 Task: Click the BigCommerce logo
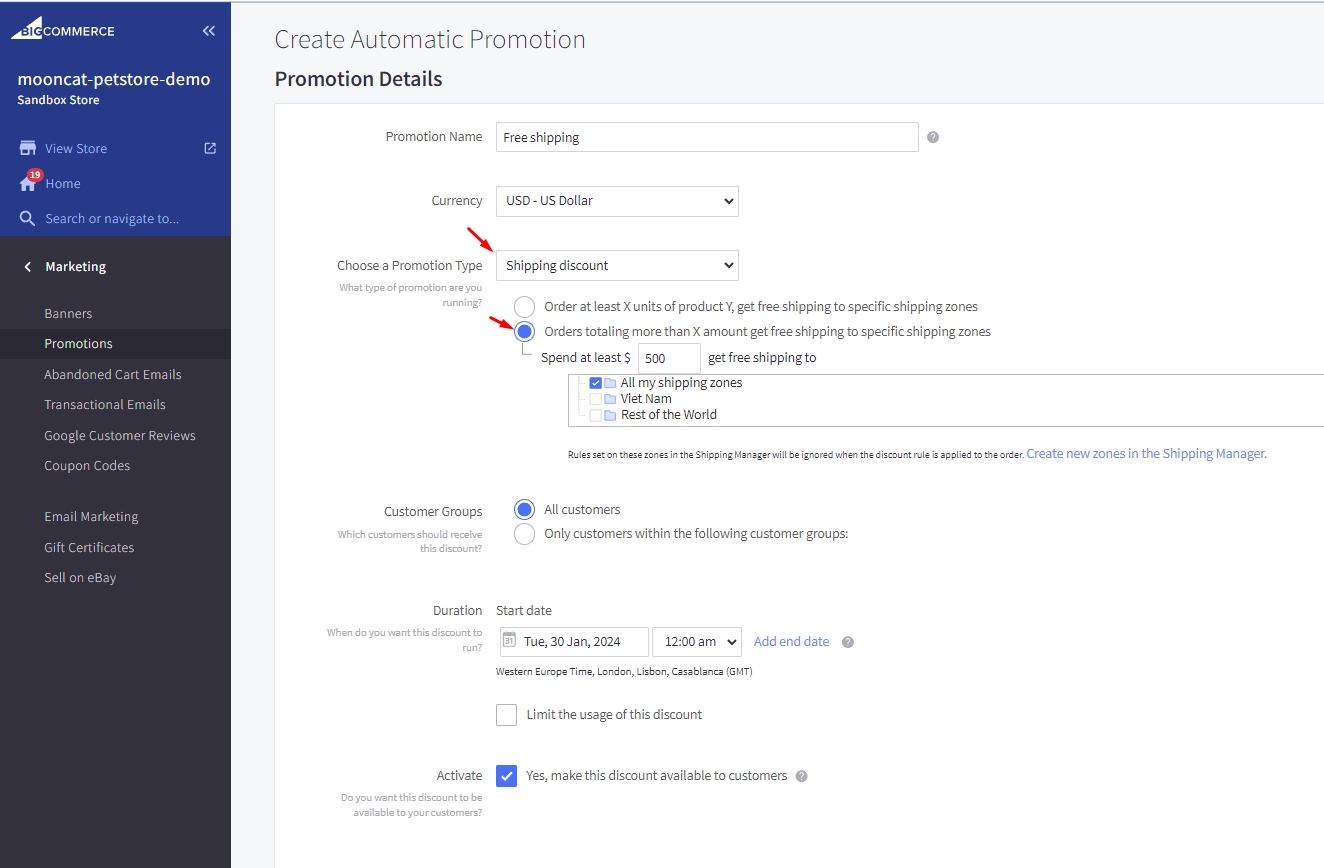click(x=63, y=29)
